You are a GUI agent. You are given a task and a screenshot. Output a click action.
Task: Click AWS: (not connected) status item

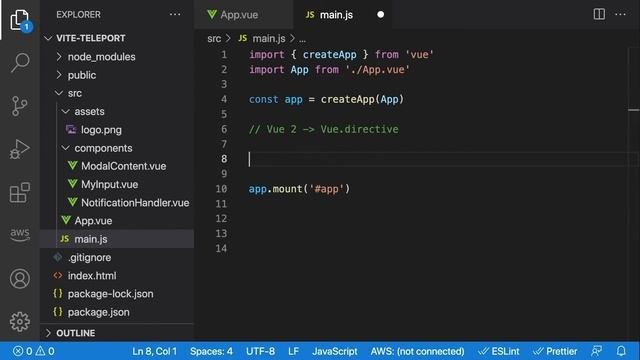click(417, 351)
